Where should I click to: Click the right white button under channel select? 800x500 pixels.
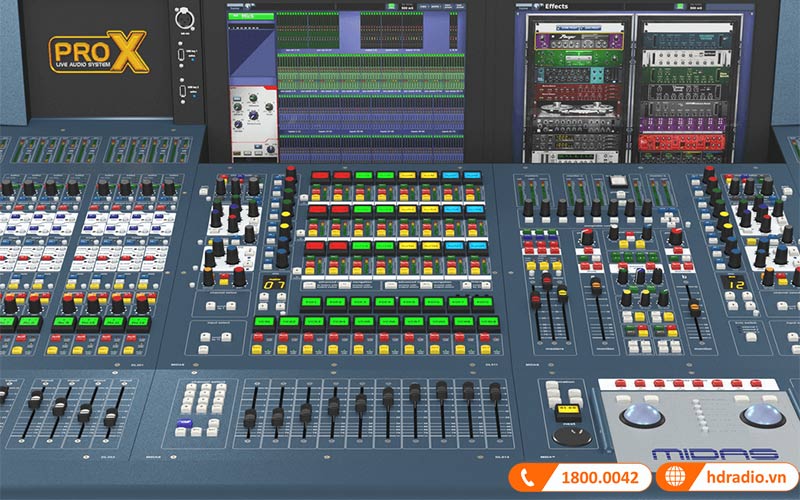(x=231, y=306)
